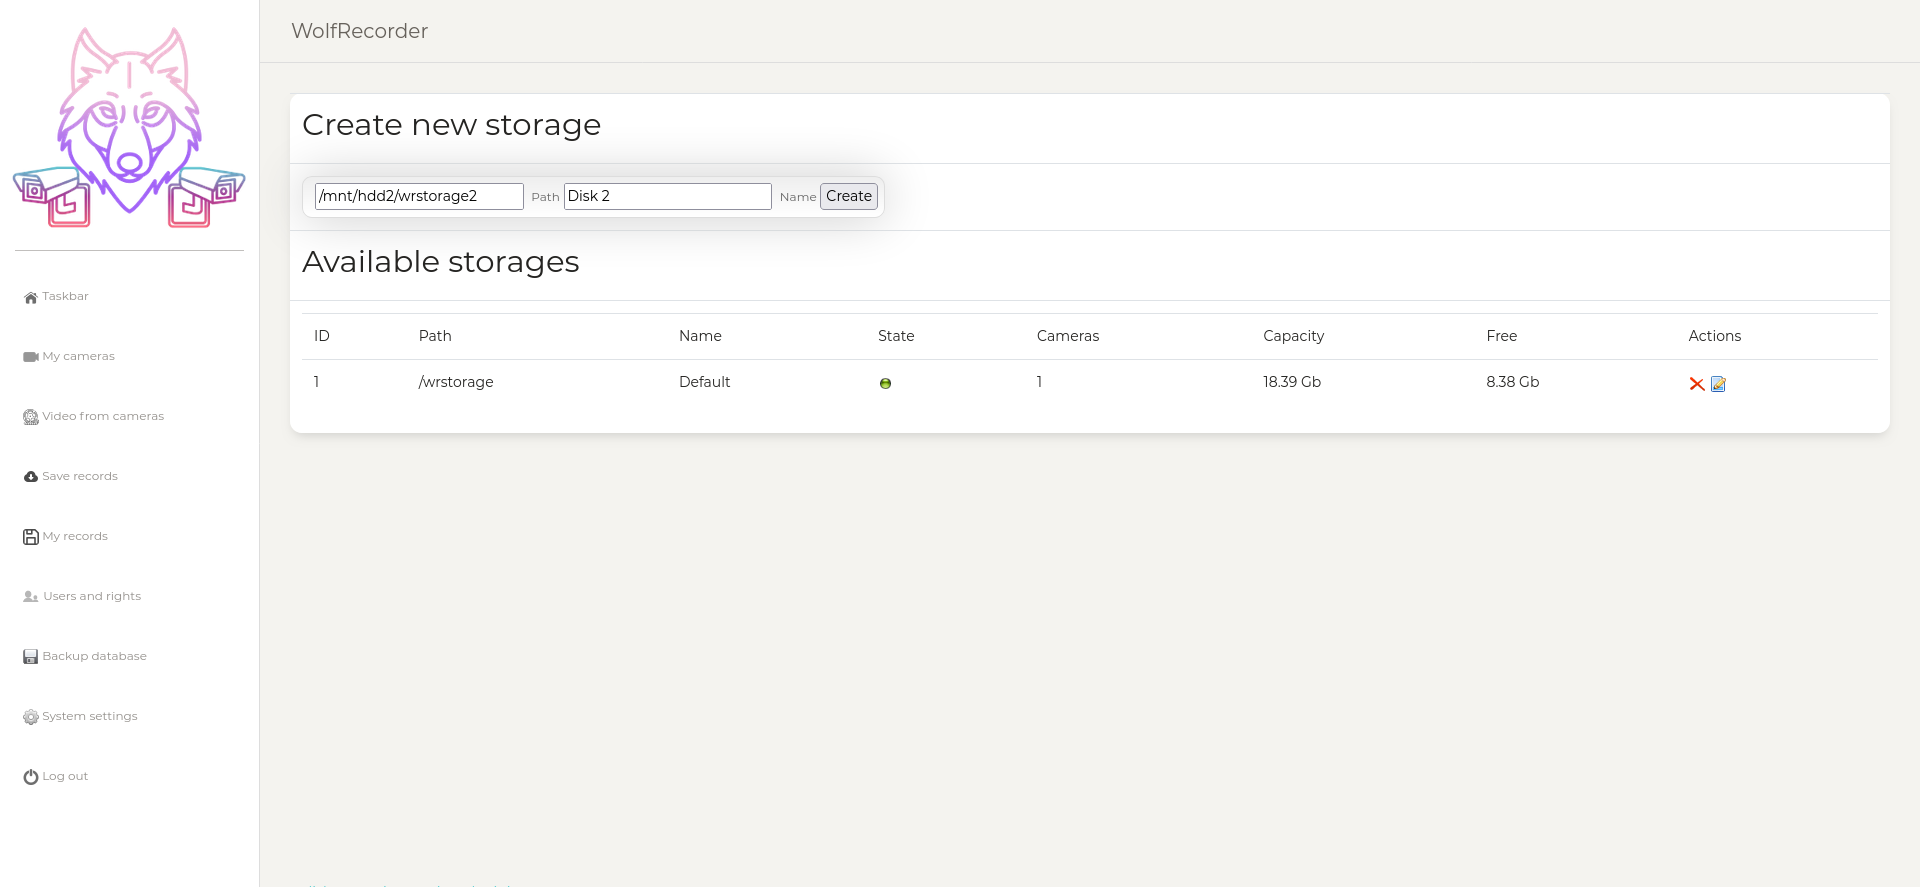Click the Backup database disk icon
Screen dimensions: 1920x887
tap(31, 657)
